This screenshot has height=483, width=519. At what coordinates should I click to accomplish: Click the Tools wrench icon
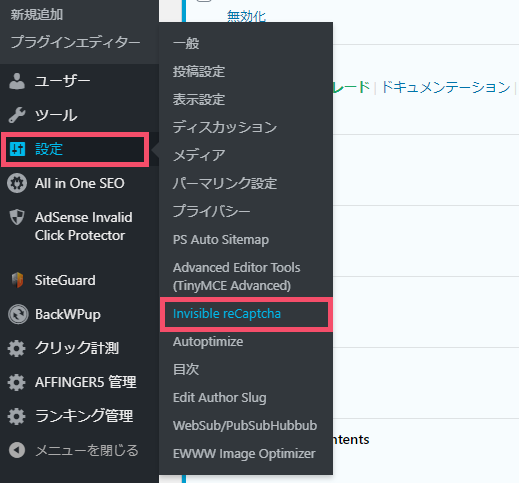17,115
